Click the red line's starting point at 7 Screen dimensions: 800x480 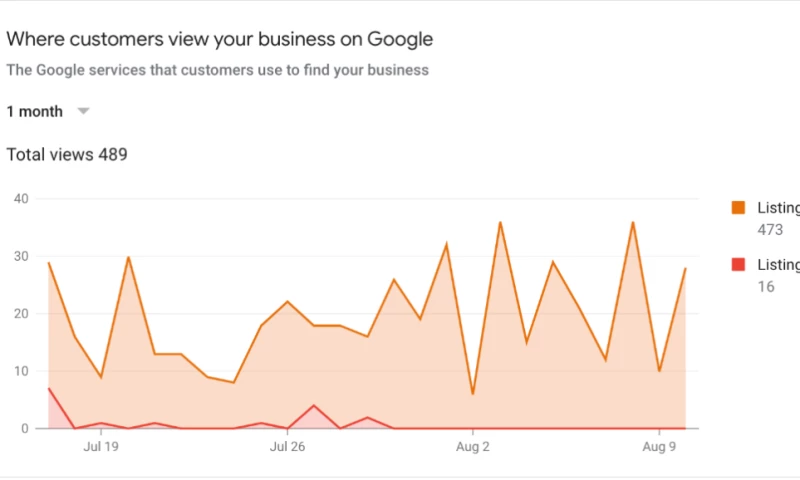49,388
